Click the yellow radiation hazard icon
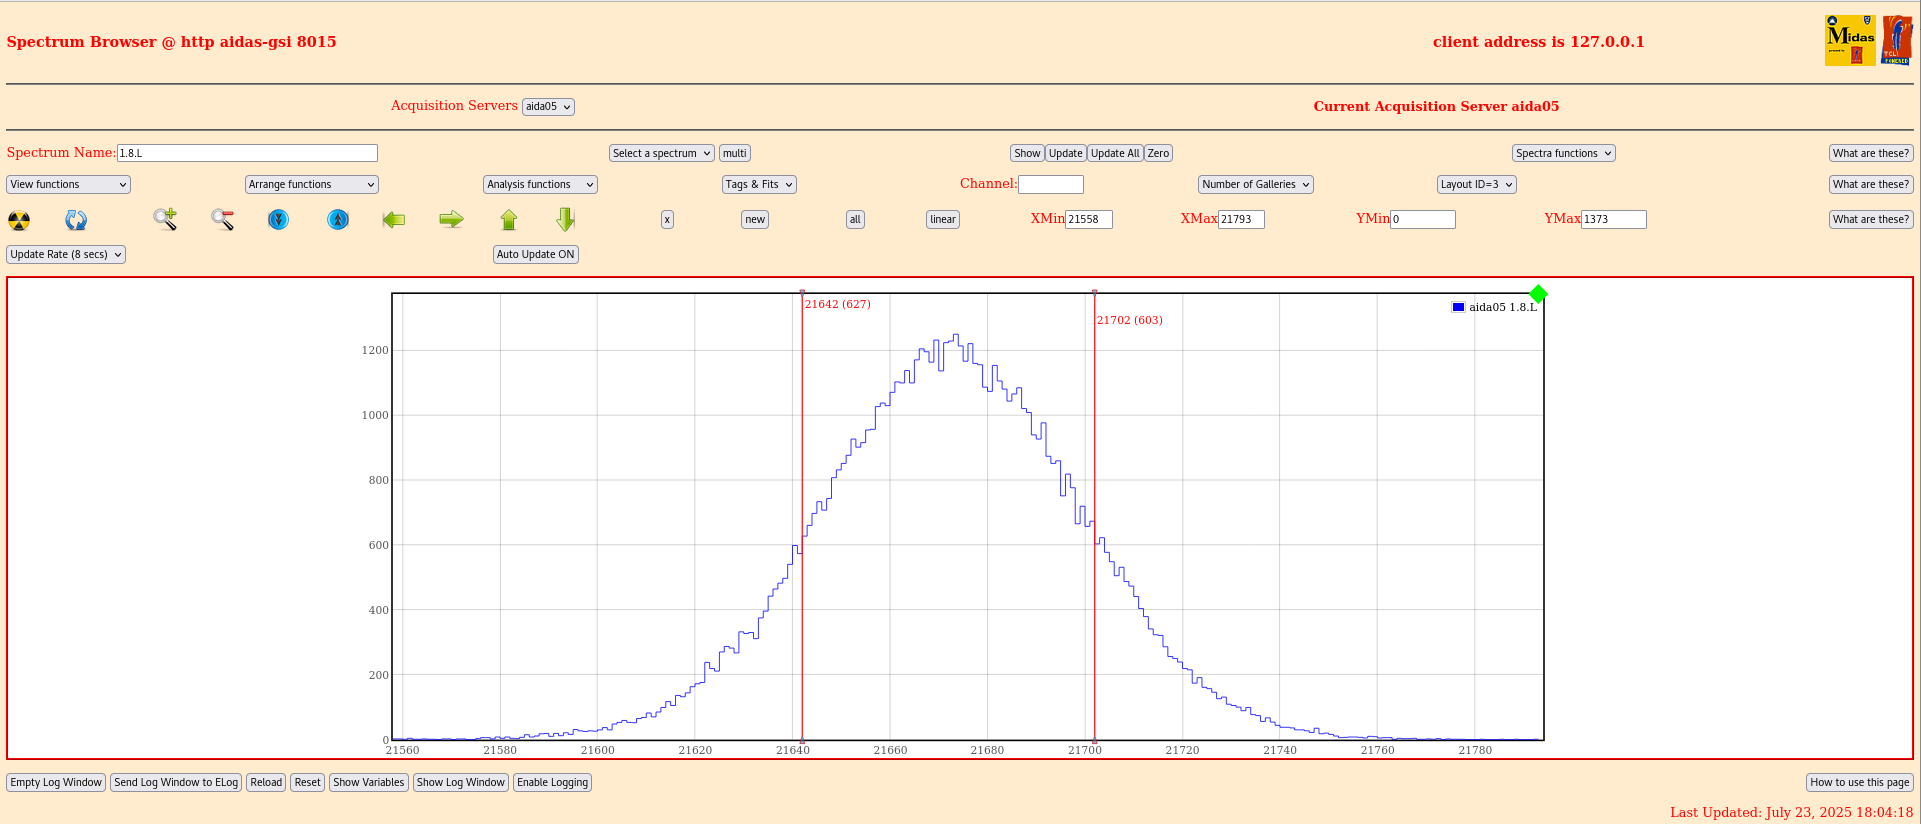Screen dimensions: 1921x824 [x=19, y=220]
